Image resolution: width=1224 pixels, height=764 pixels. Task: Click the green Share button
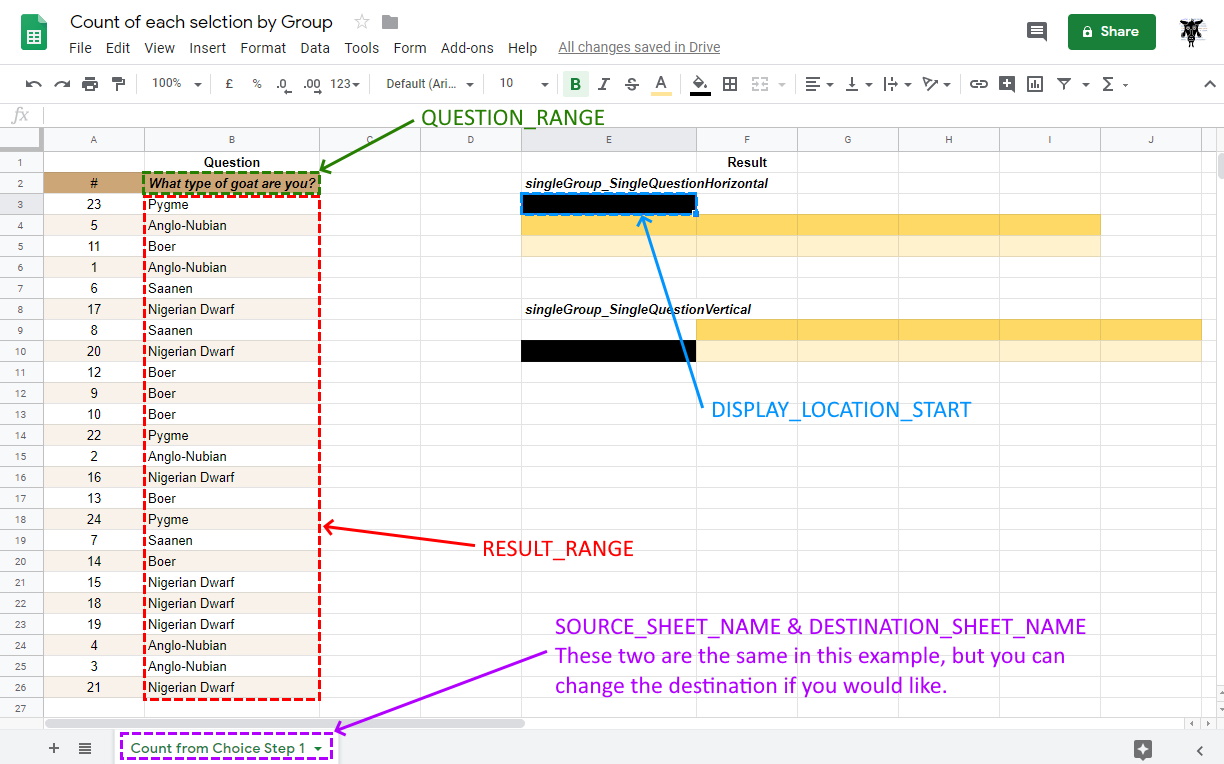pos(1111,31)
